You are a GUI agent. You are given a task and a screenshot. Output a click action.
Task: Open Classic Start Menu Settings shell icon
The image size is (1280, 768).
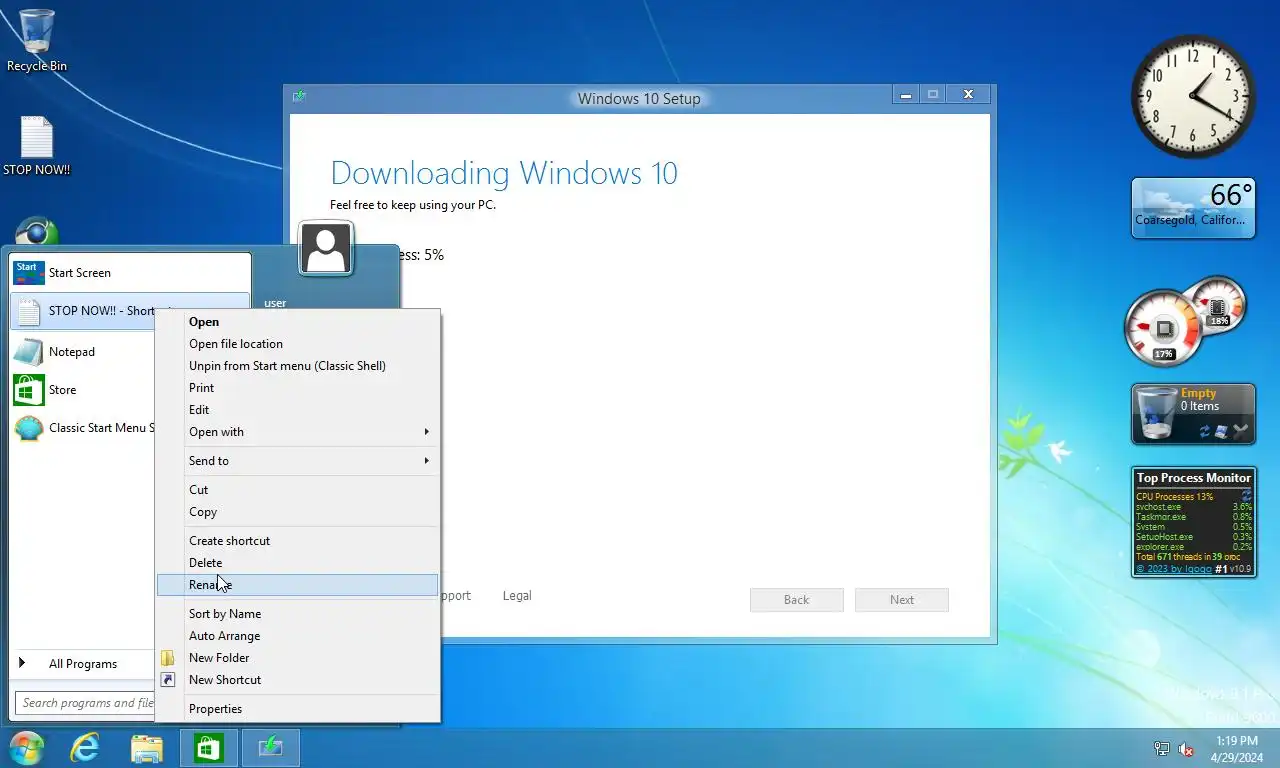click(x=28, y=428)
